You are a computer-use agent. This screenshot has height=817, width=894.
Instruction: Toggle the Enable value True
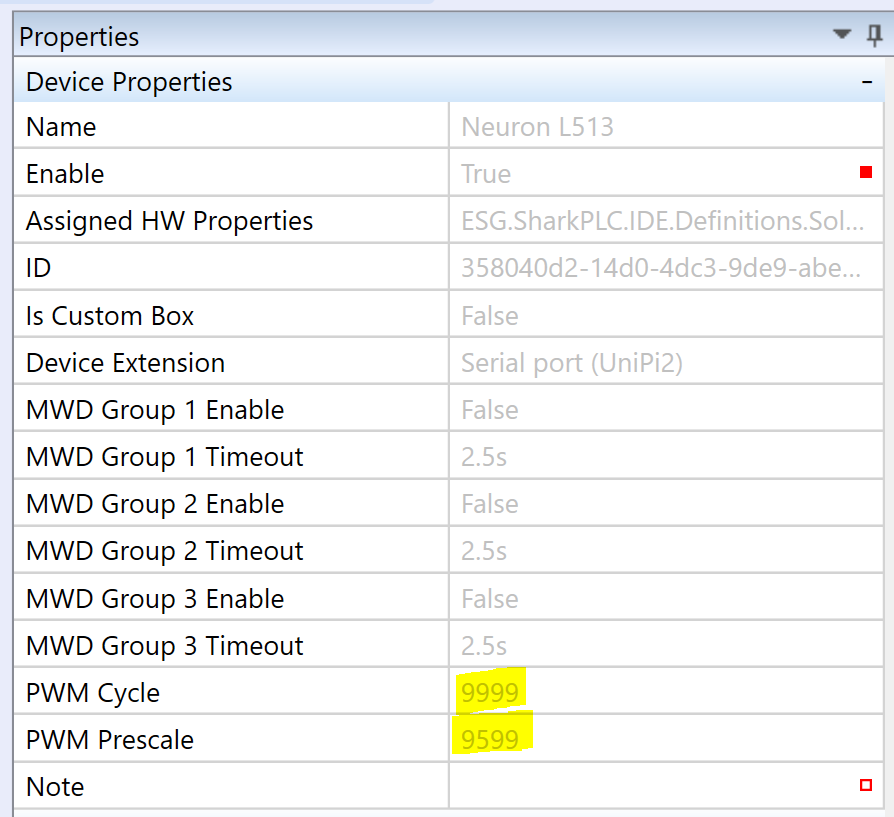click(486, 174)
